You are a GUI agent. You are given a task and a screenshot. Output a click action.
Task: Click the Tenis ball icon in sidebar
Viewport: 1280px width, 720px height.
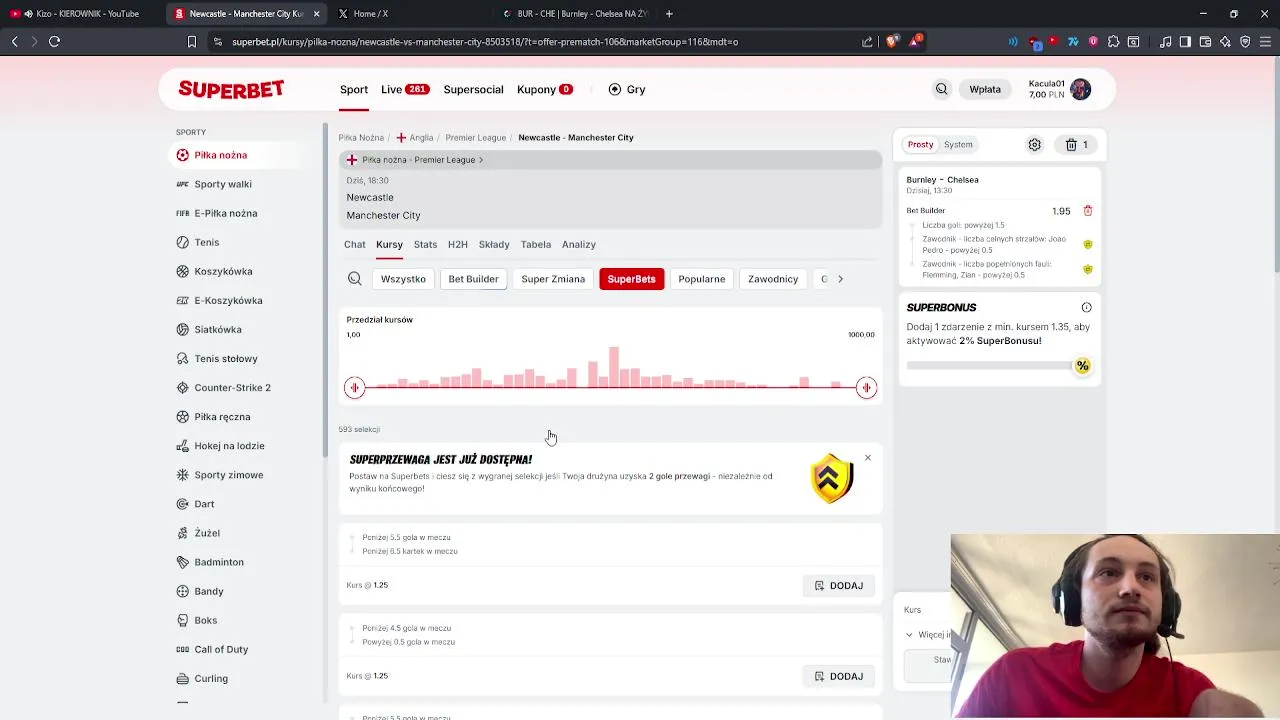coord(183,242)
